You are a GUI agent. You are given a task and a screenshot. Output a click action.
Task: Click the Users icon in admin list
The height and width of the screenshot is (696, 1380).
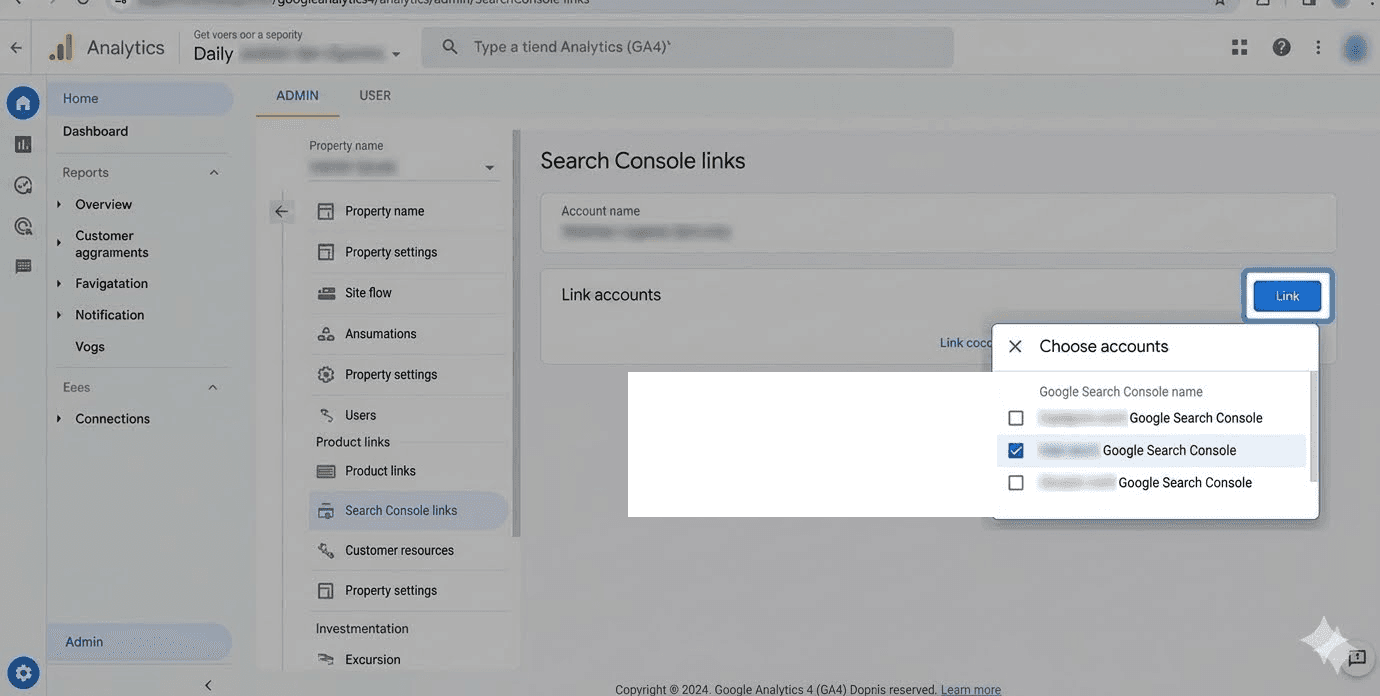(325, 415)
